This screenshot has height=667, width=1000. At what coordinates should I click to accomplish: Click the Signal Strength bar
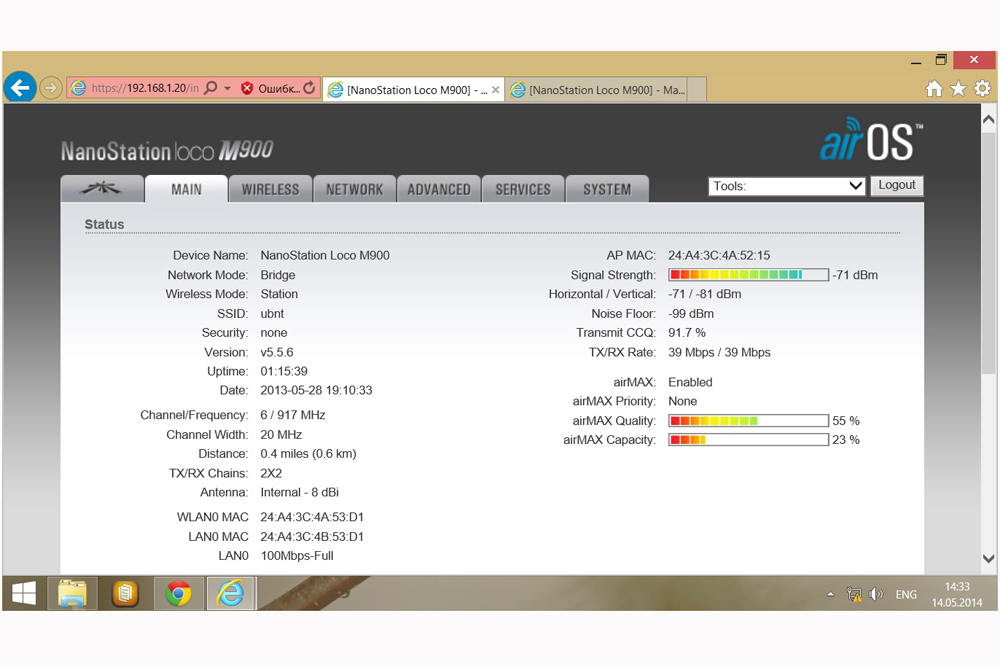pyautogui.click(x=748, y=275)
